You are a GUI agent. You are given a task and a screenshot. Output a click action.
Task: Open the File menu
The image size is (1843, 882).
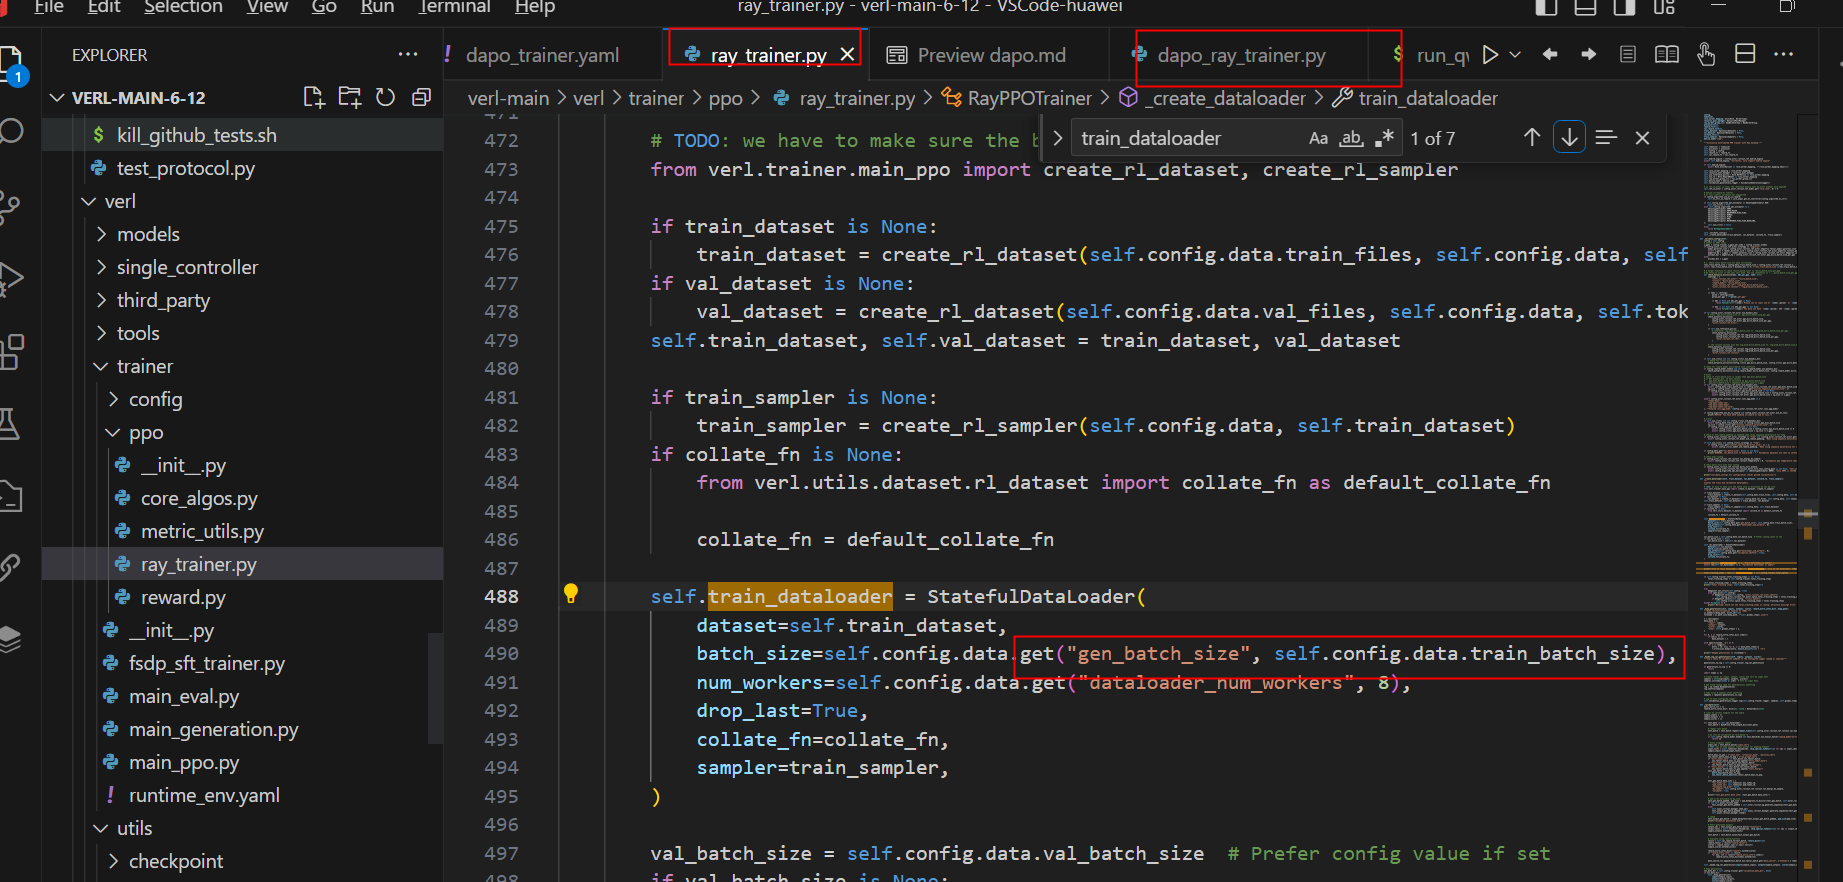pyautogui.click(x=49, y=7)
